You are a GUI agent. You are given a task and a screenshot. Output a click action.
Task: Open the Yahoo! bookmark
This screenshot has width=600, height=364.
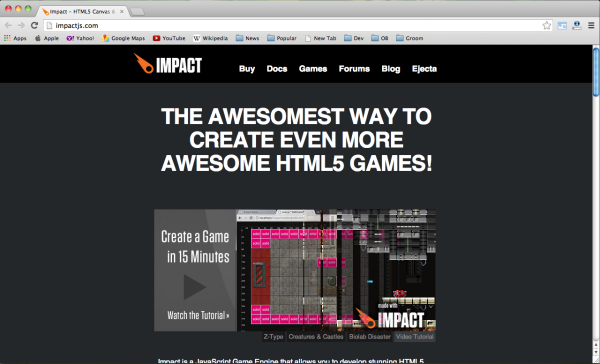point(80,38)
